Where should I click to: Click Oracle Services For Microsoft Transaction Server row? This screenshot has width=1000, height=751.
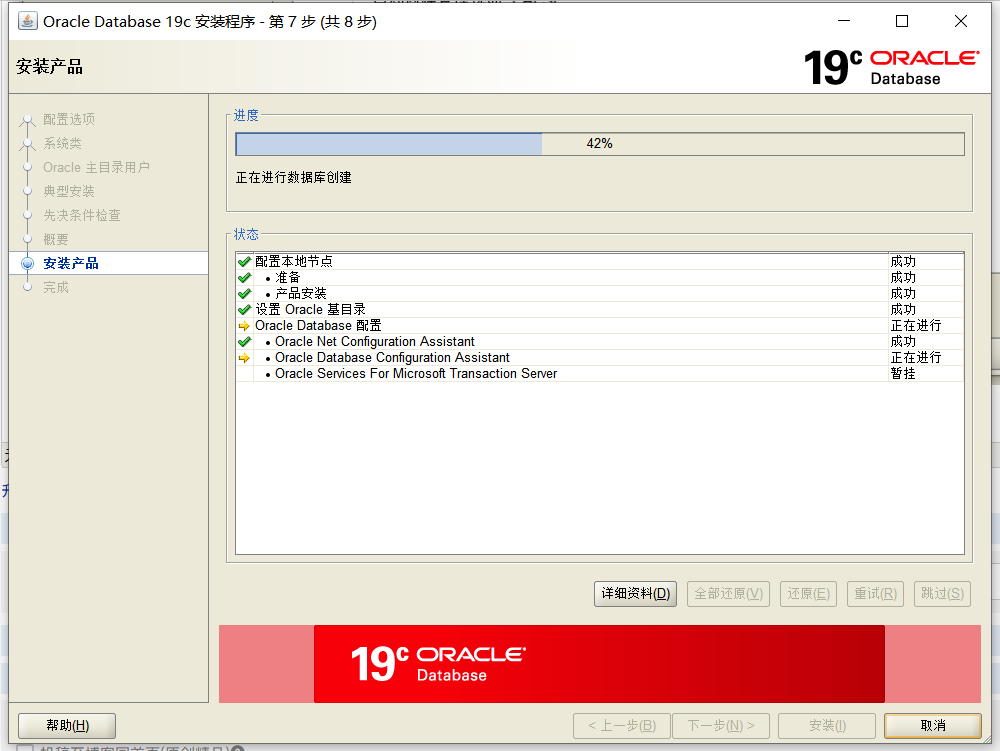point(599,374)
